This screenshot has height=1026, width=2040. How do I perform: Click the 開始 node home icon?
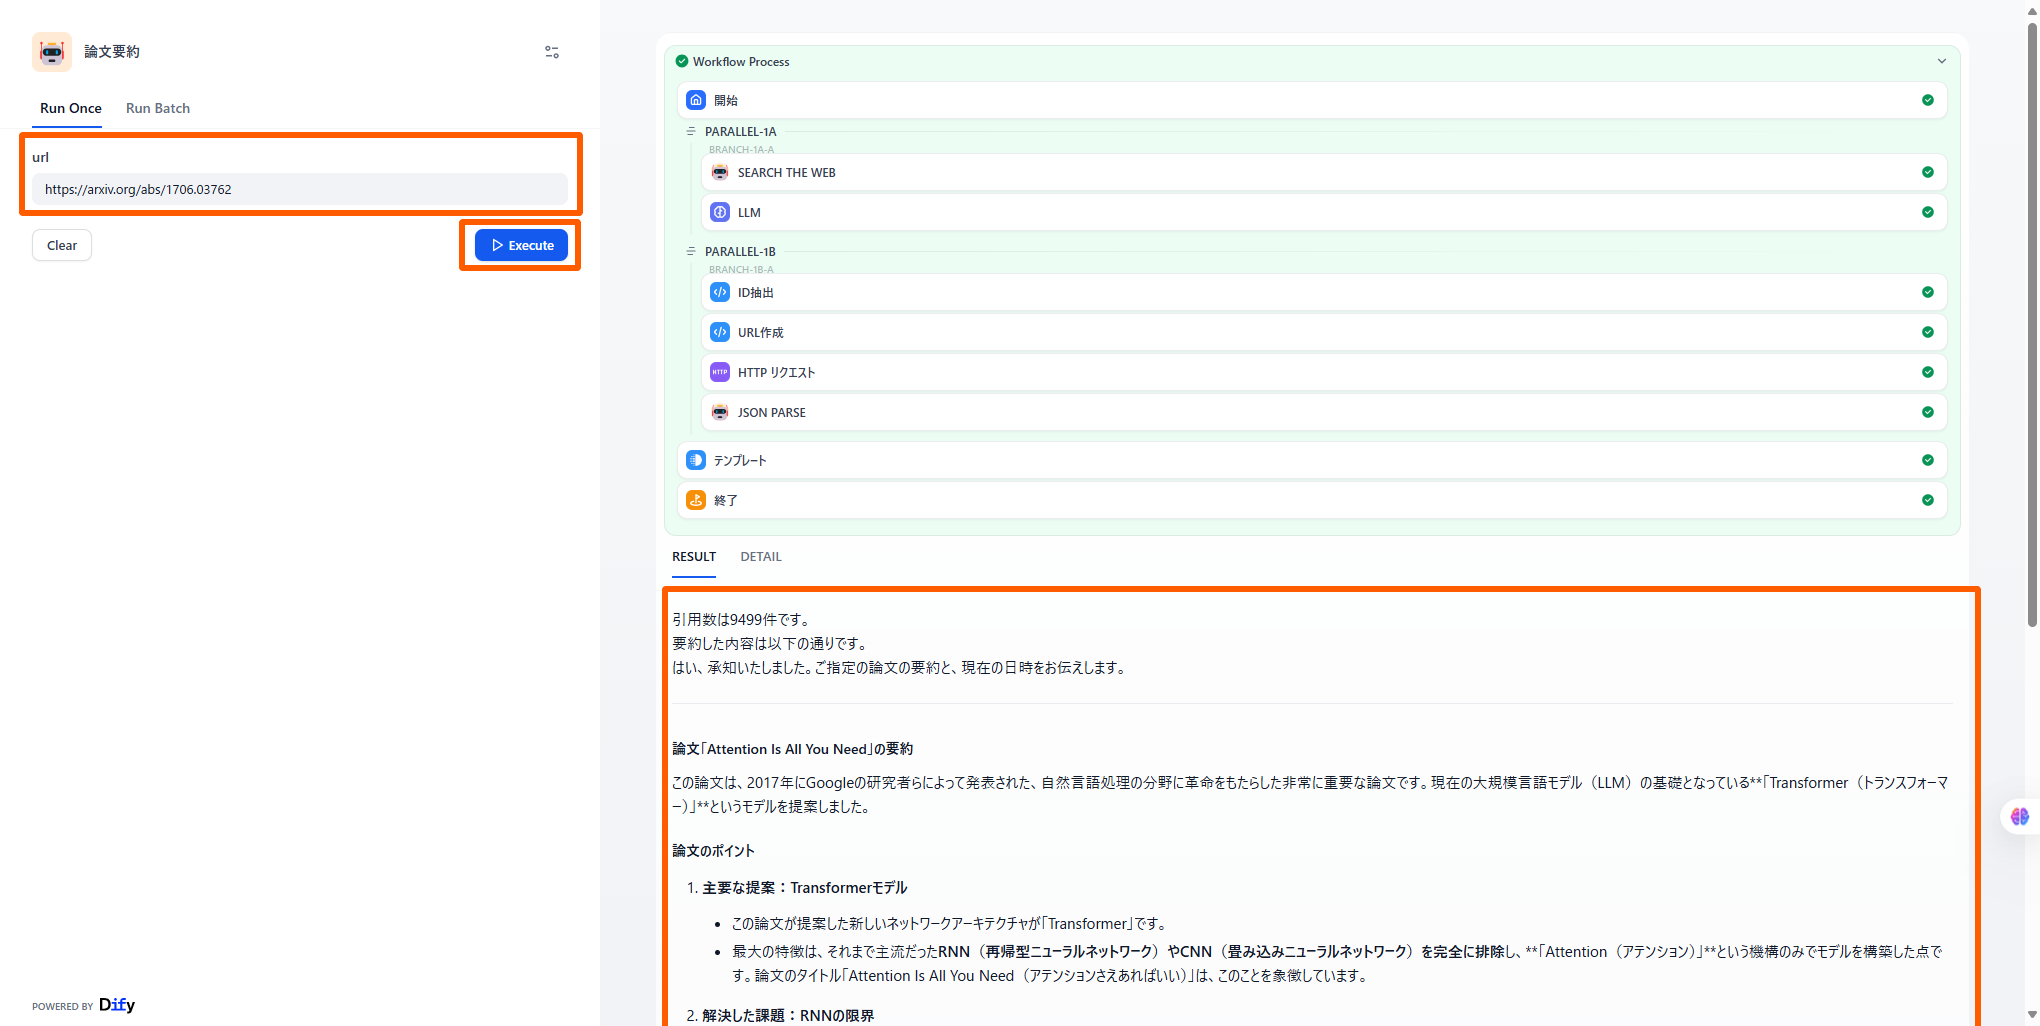pos(696,100)
